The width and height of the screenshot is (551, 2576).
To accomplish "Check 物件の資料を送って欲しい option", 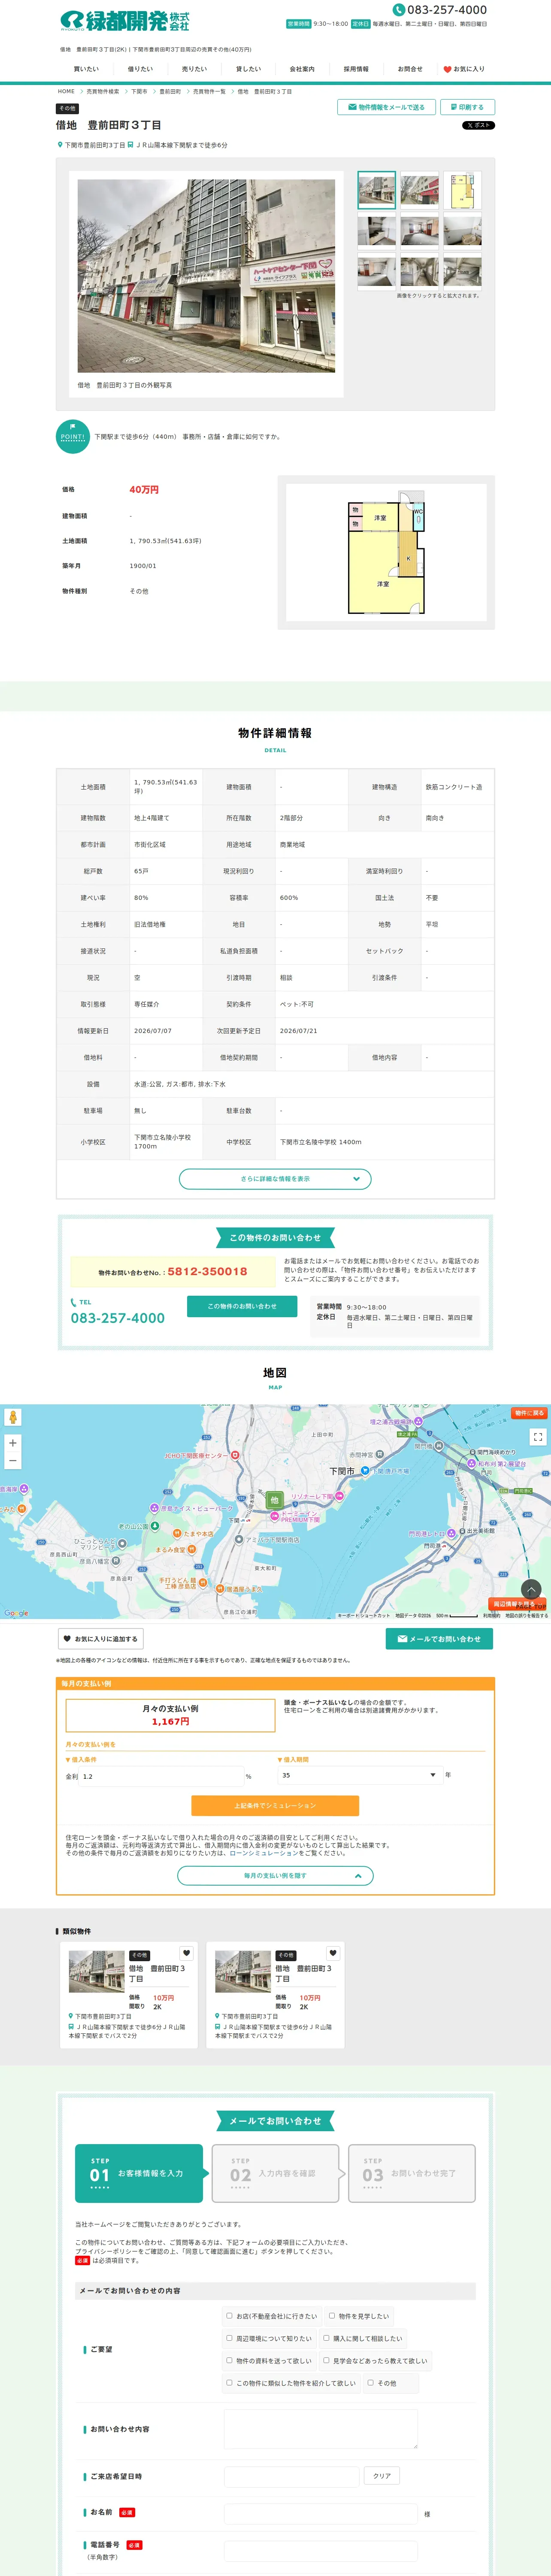I will click(x=229, y=2360).
